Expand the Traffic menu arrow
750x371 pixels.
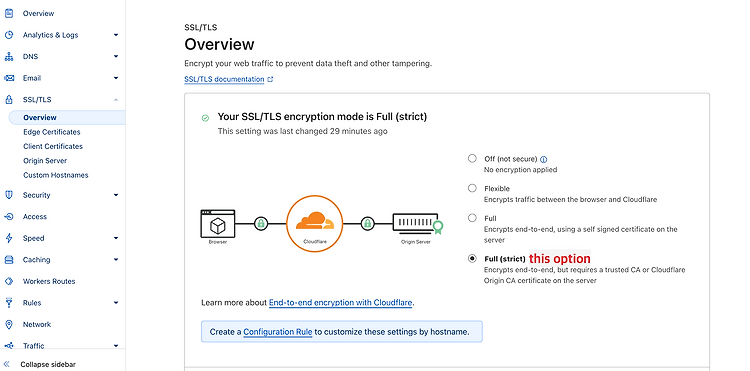pyautogui.click(x=116, y=346)
